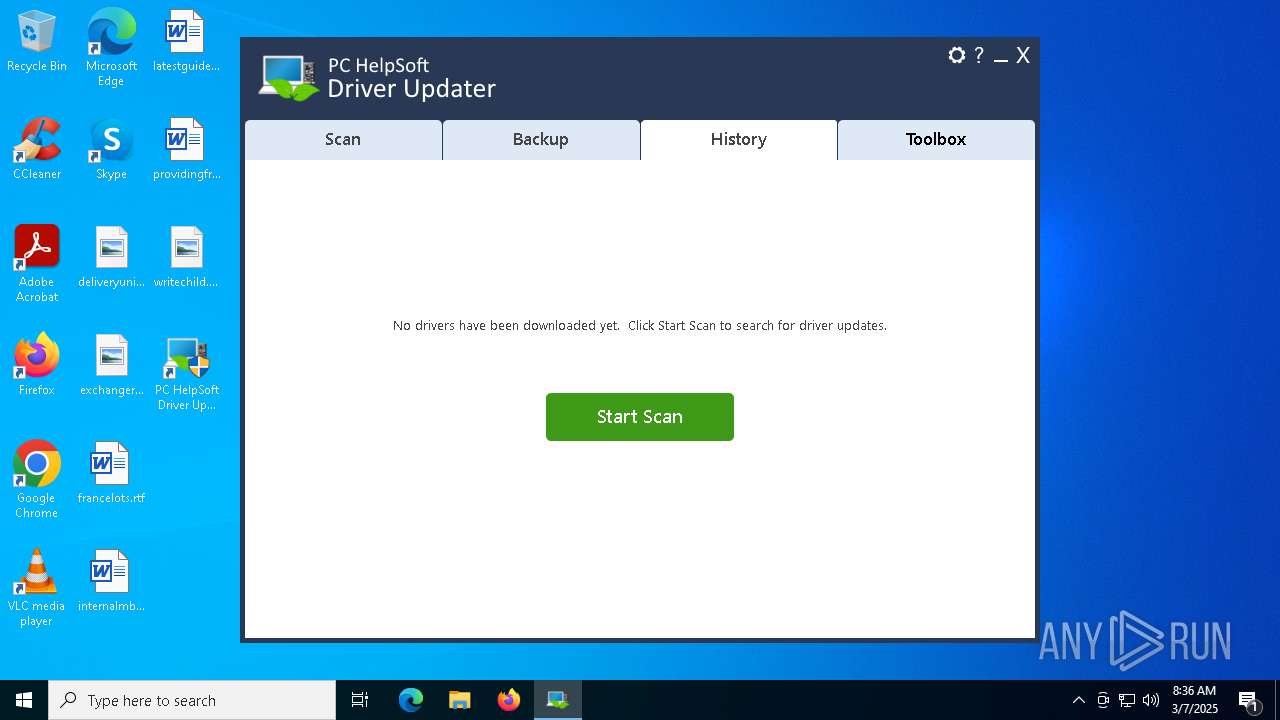Click the green Start Scan button
1280x720 pixels.
(x=640, y=417)
